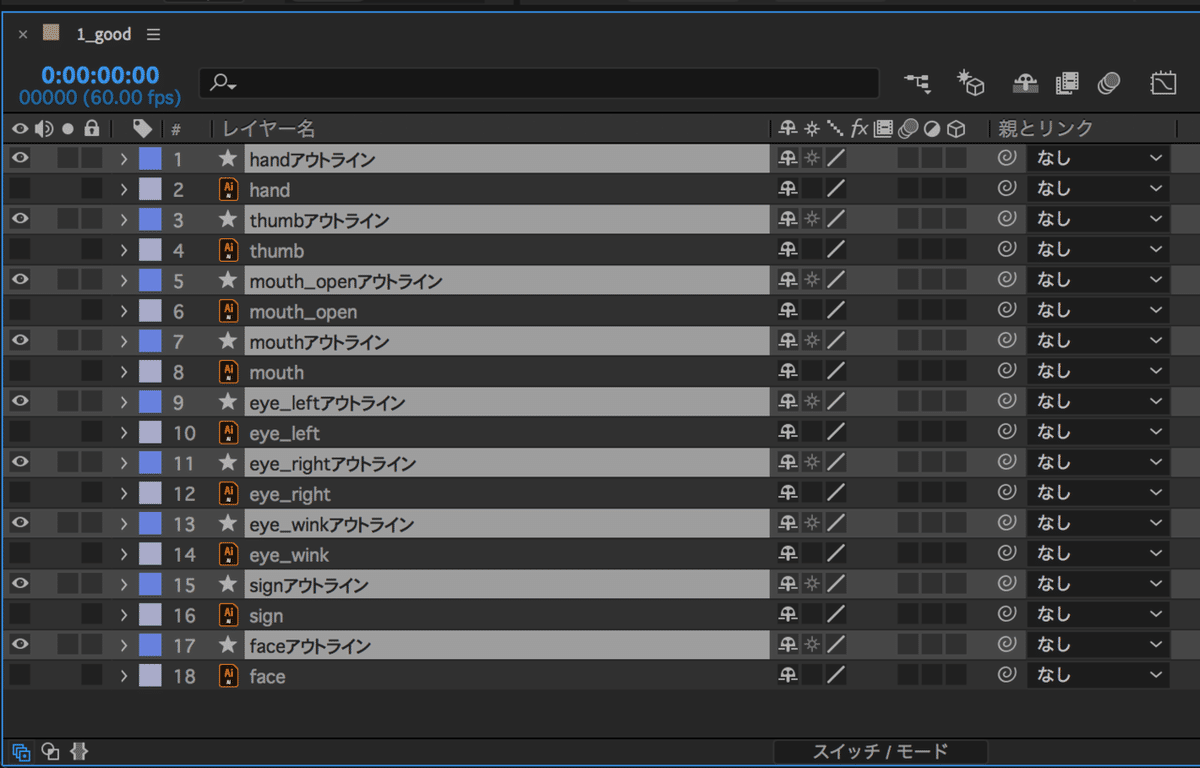The height and width of the screenshot is (768, 1200).
Task: Click the # layer number column header
Action: point(176,129)
